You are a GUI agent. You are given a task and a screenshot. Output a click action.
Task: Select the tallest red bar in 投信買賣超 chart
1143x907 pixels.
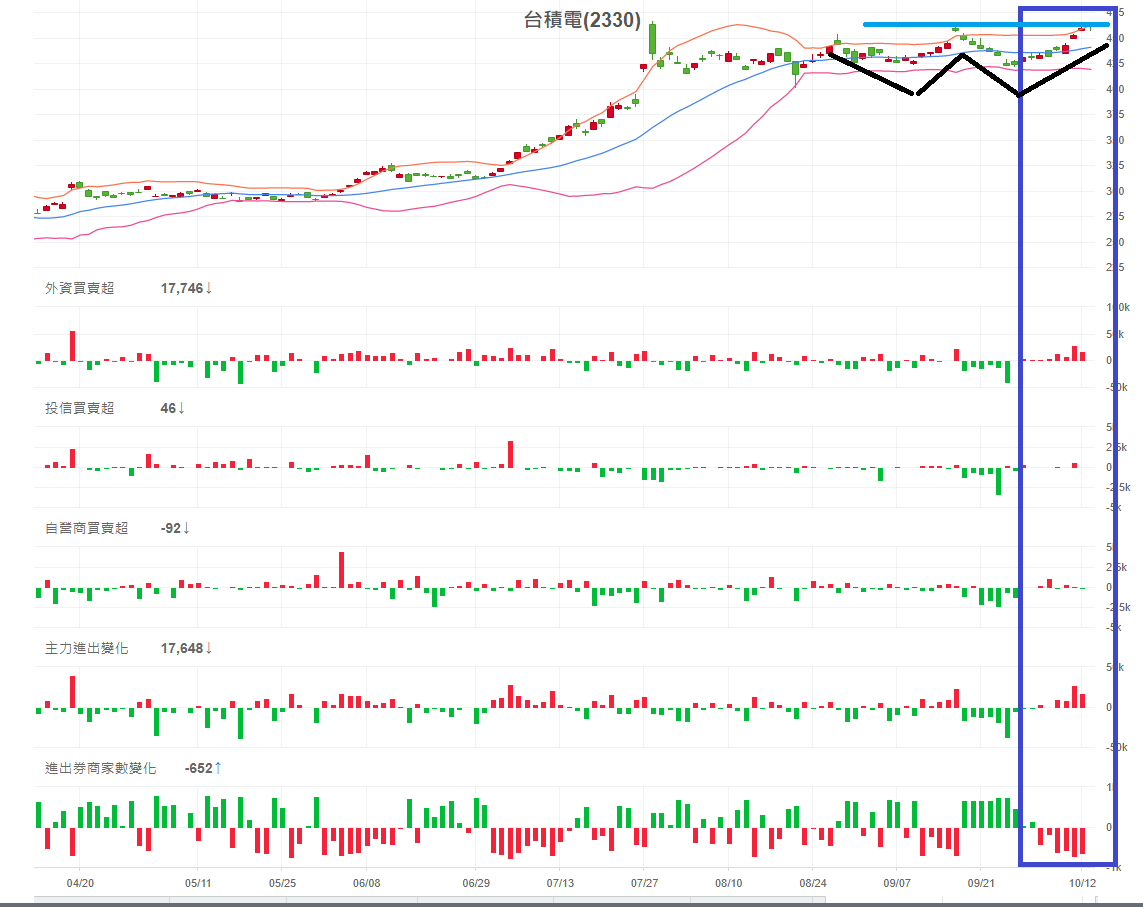pyautogui.click(x=510, y=454)
